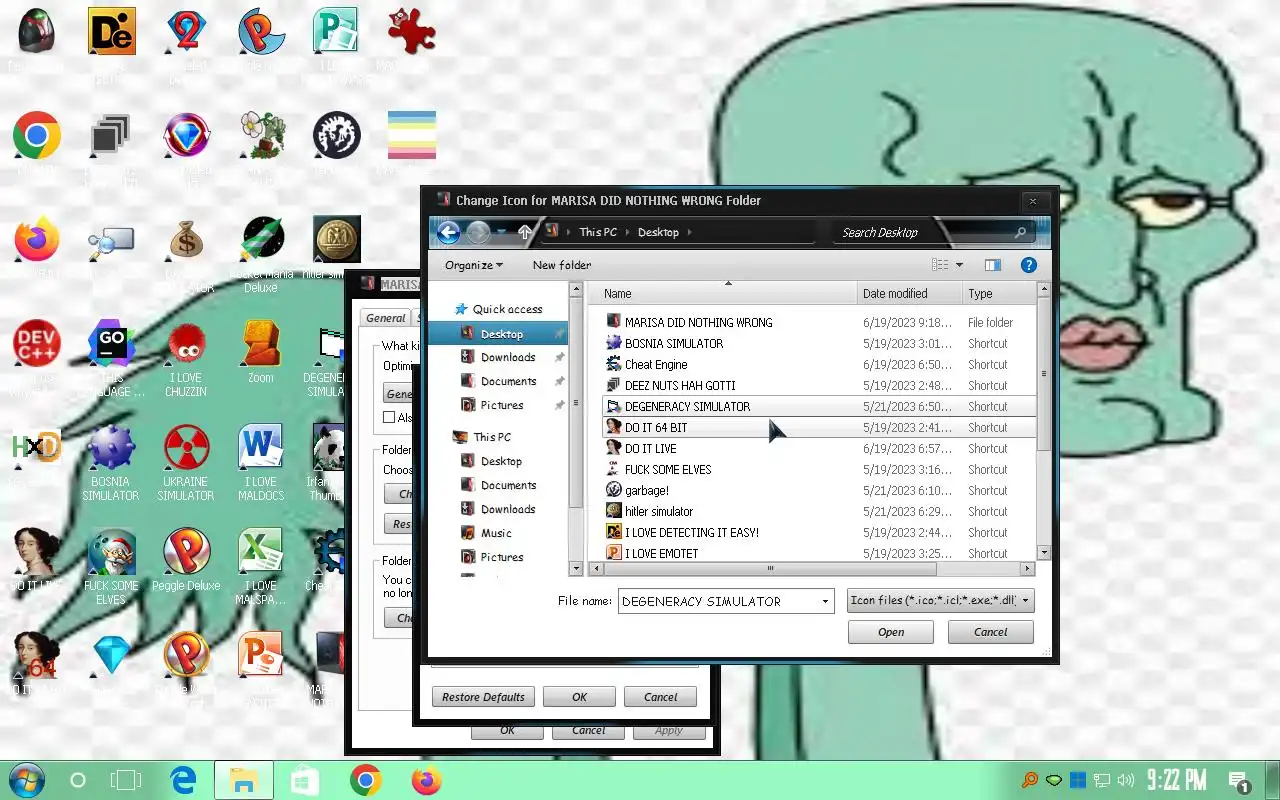
Task: Open the Organize dropdown menu
Action: [x=474, y=265]
